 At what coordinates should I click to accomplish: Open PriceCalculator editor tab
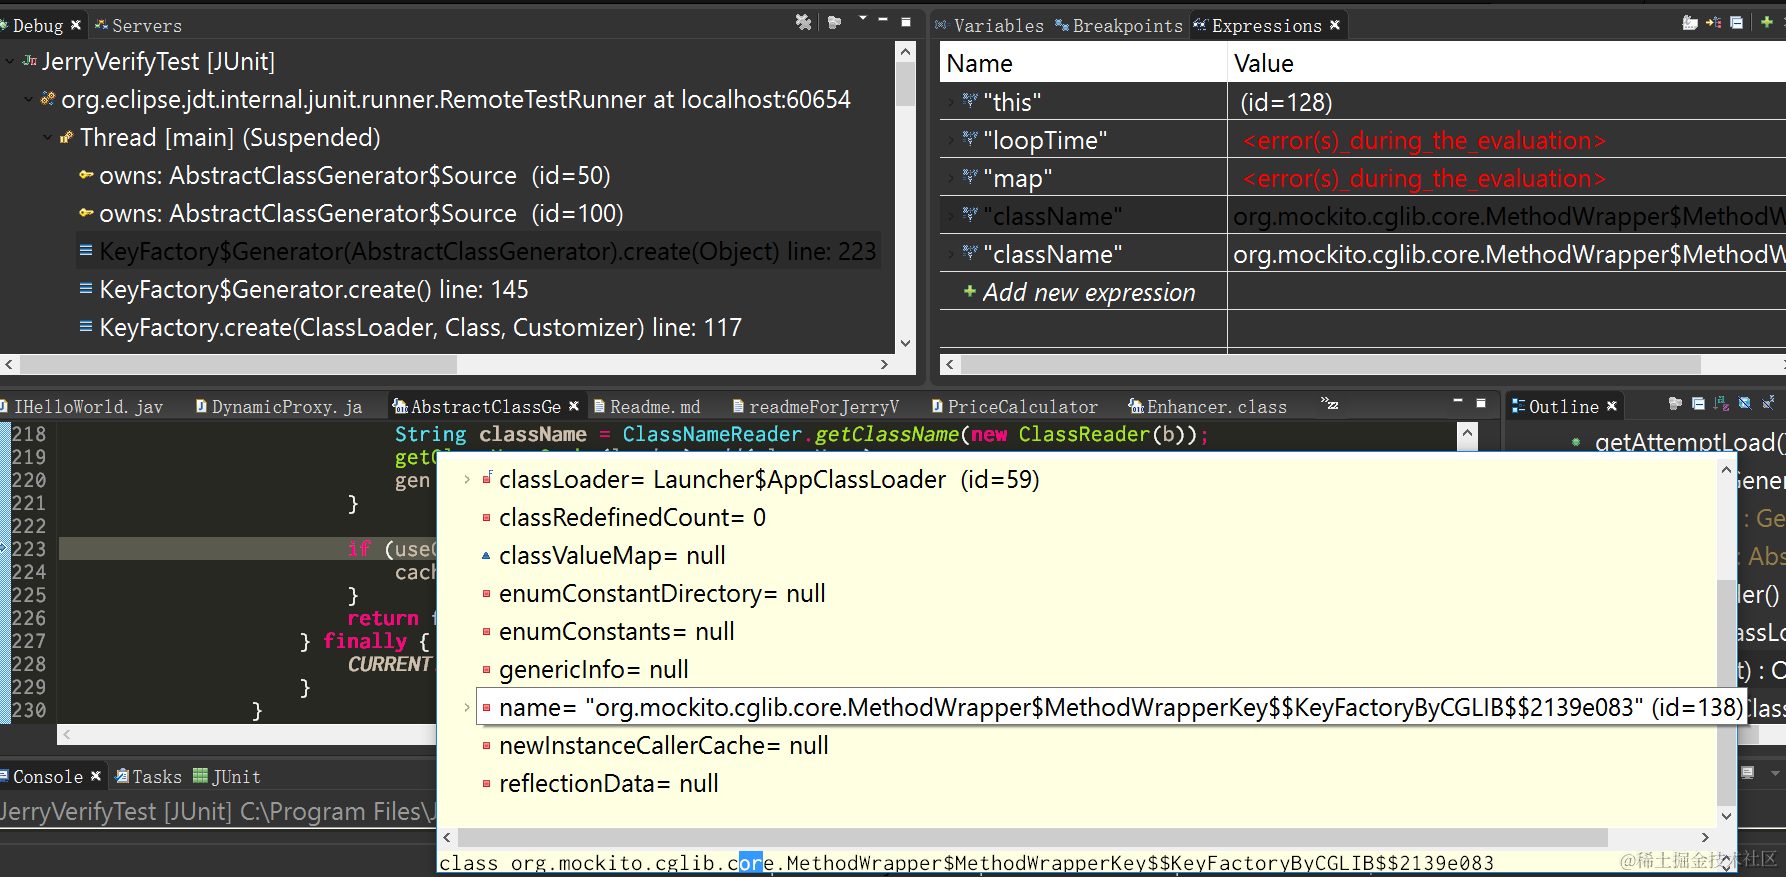click(x=1014, y=407)
